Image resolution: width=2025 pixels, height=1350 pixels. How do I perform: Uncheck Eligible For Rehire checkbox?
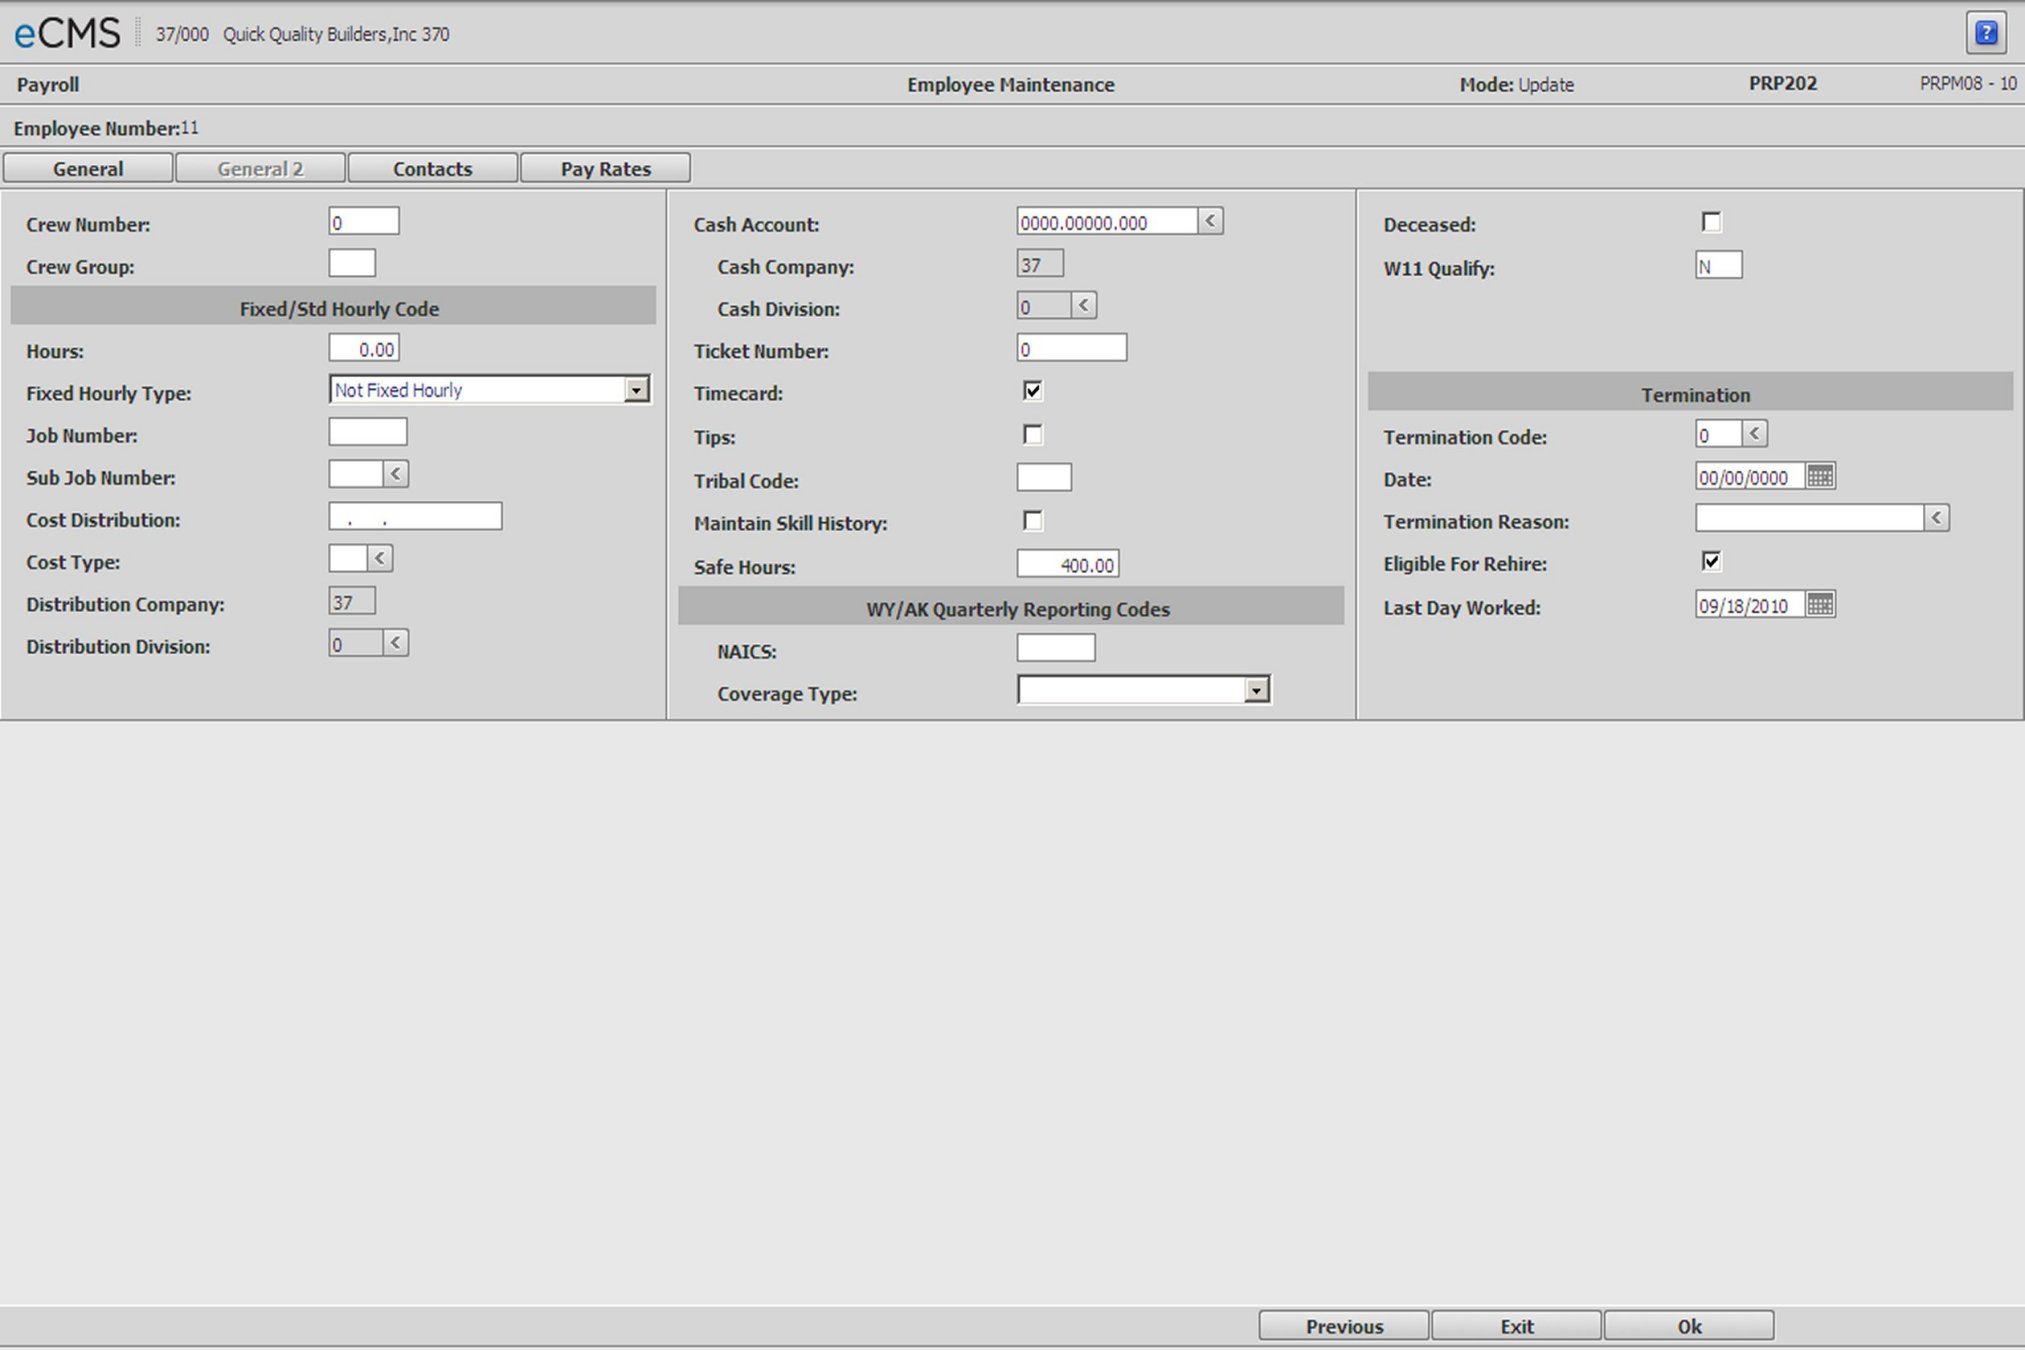1711,561
